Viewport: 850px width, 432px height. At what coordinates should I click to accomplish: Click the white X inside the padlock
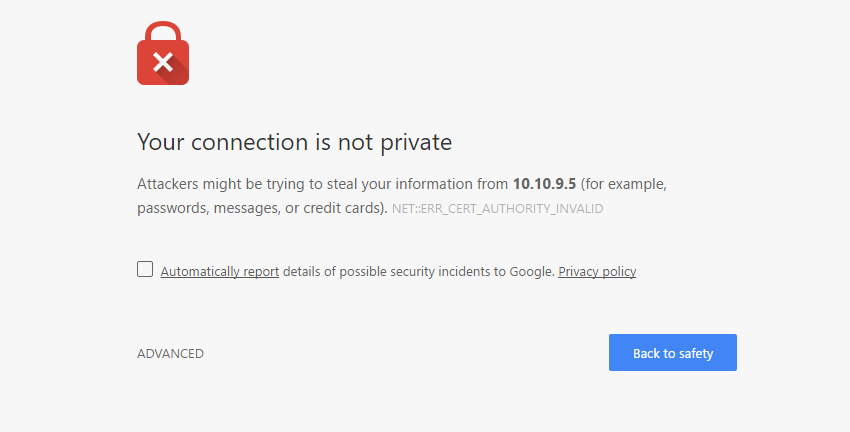pyautogui.click(x=163, y=62)
